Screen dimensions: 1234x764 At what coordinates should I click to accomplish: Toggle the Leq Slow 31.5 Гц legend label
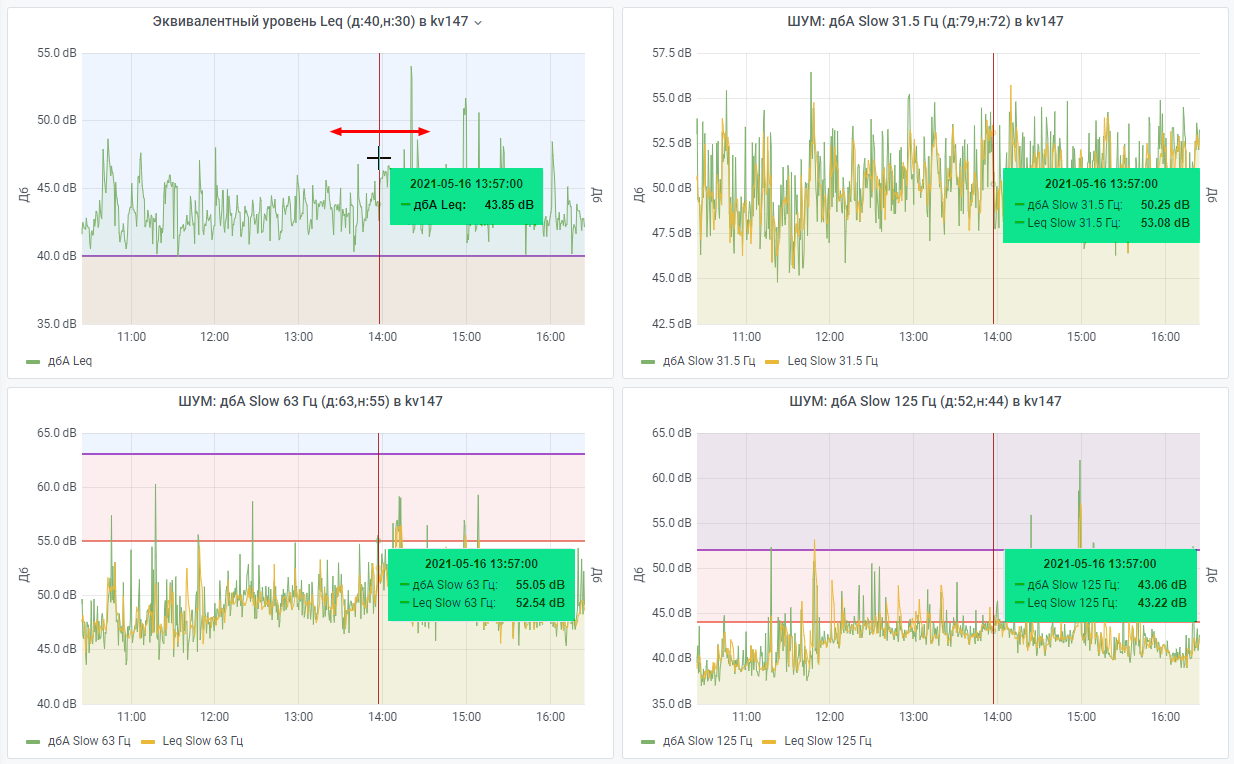(832, 361)
